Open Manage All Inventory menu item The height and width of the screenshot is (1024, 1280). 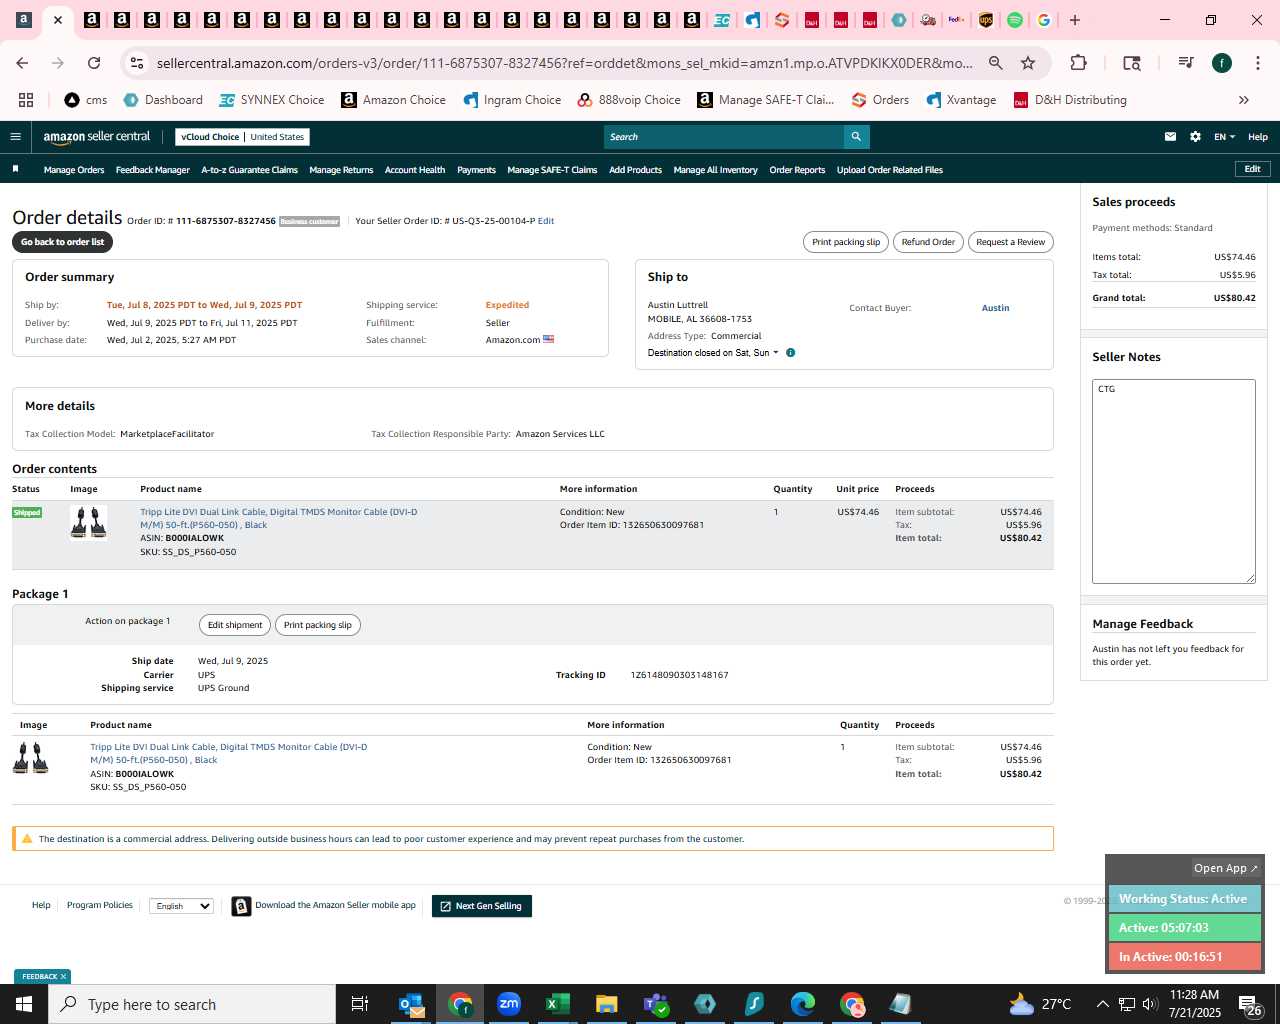point(715,170)
